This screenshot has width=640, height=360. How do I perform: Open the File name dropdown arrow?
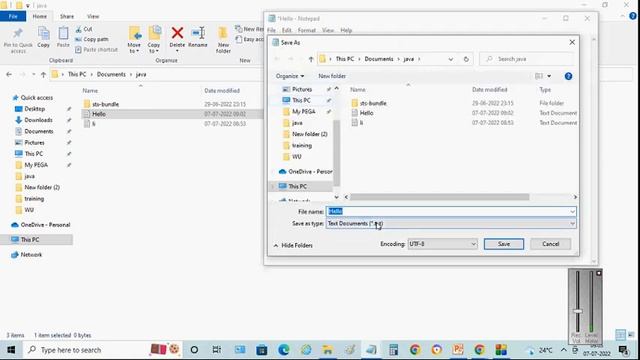pyautogui.click(x=572, y=211)
